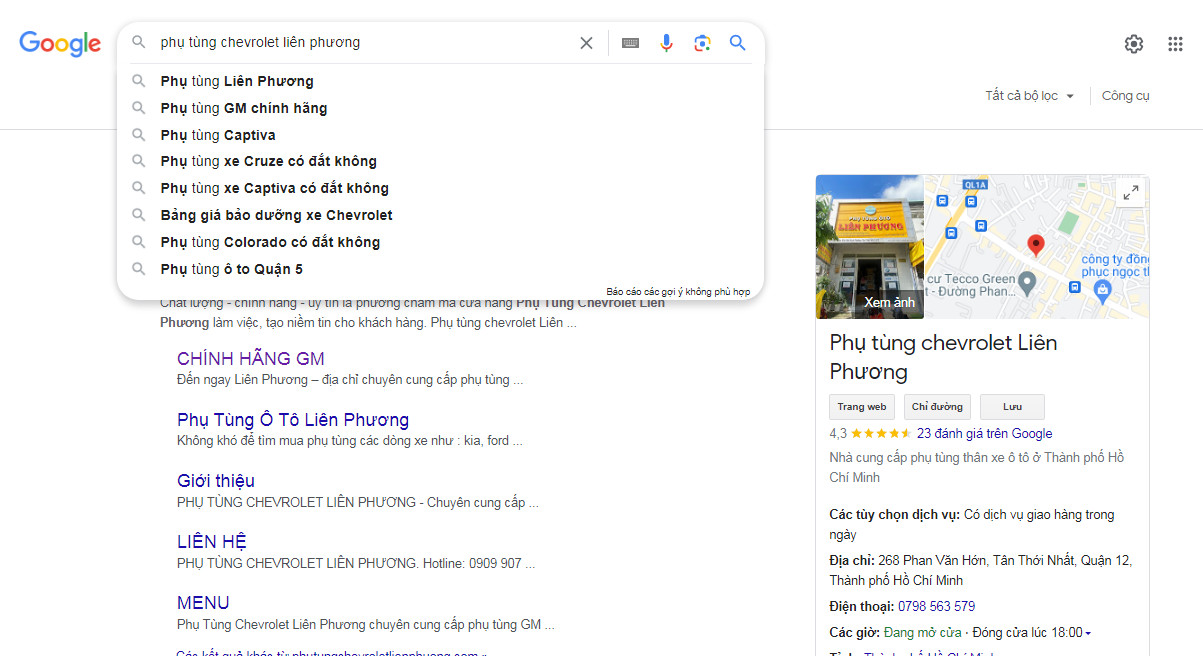This screenshot has height=656, width=1203.
Task: Click the Google logo to go home
Action: click(60, 44)
